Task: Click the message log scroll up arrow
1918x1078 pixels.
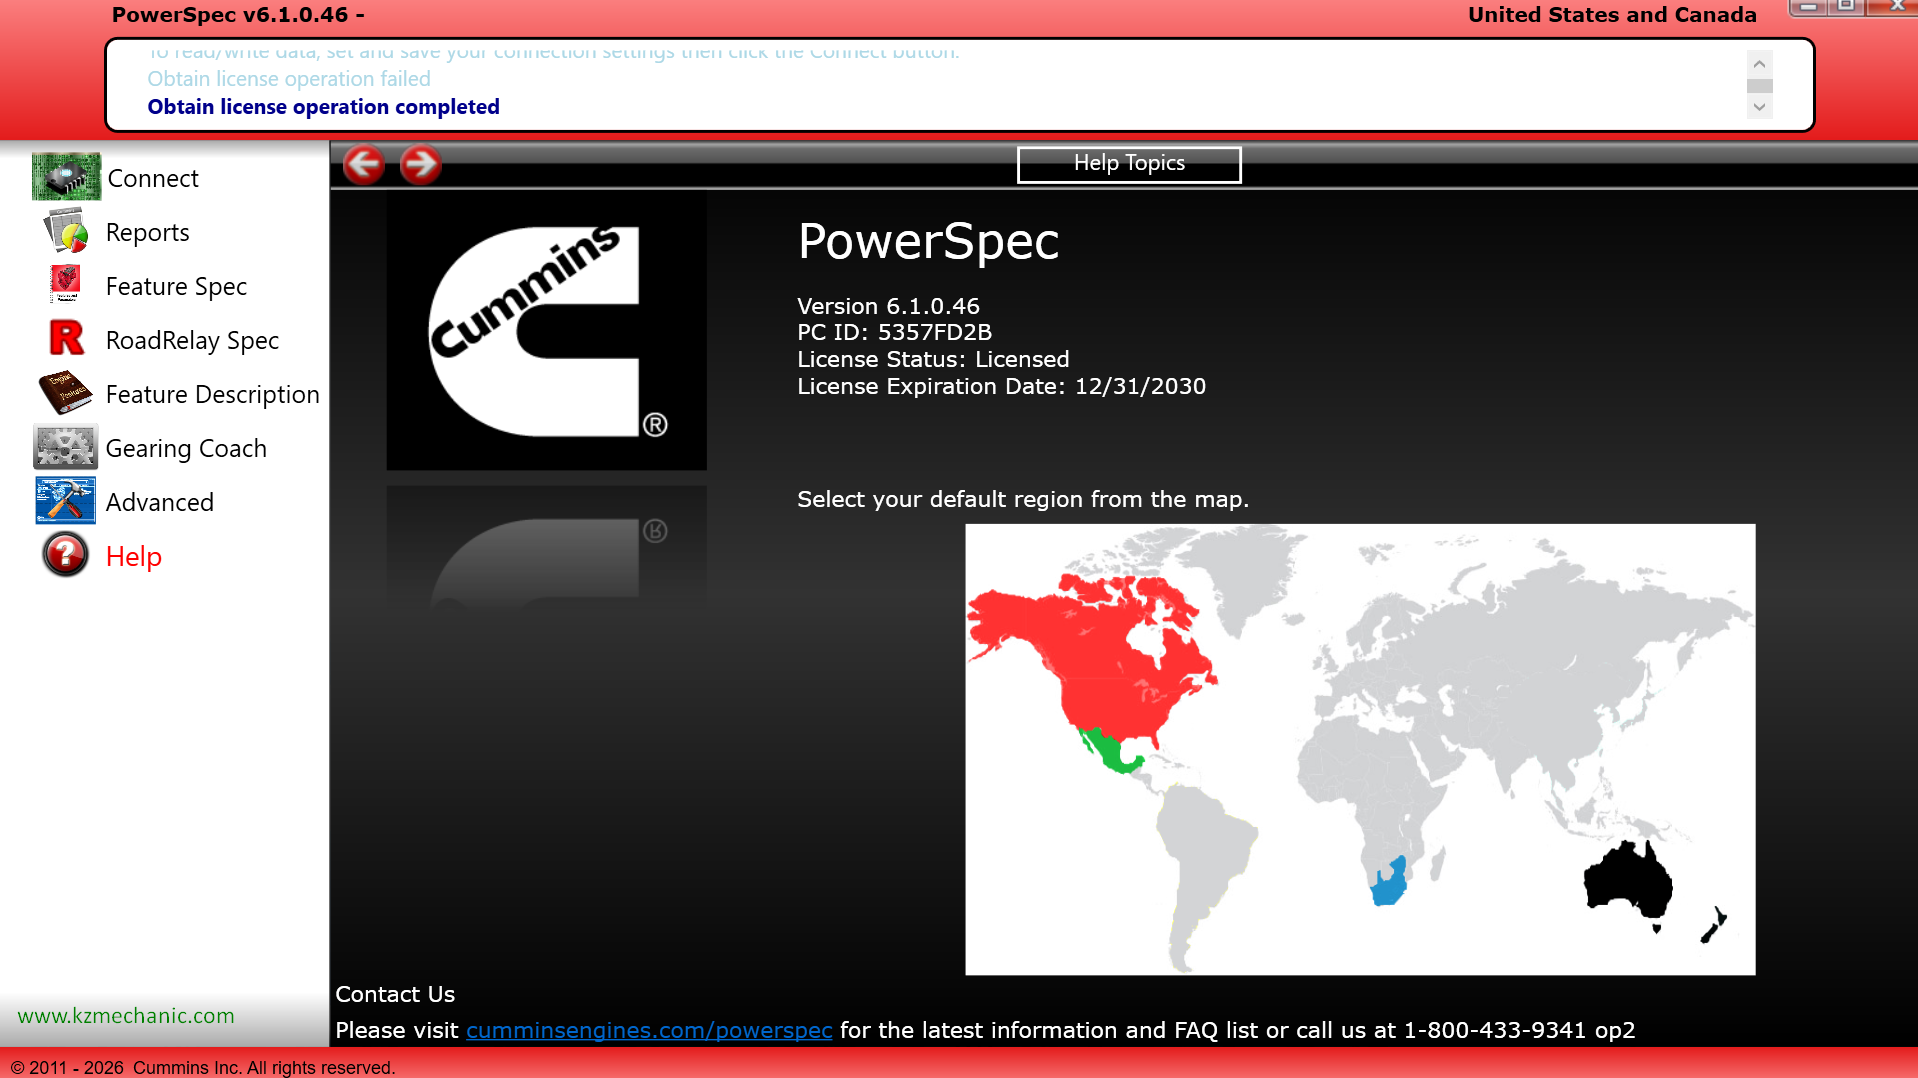Action: tap(1759, 63)
